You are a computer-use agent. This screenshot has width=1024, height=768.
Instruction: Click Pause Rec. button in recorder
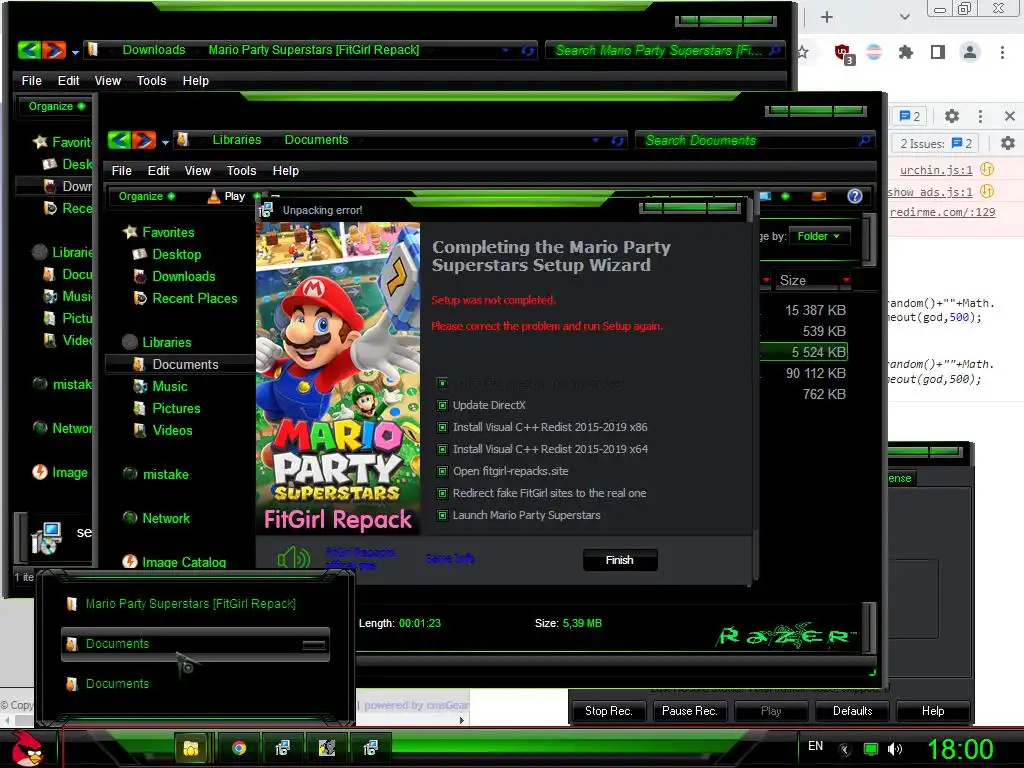tap(690, 711)
